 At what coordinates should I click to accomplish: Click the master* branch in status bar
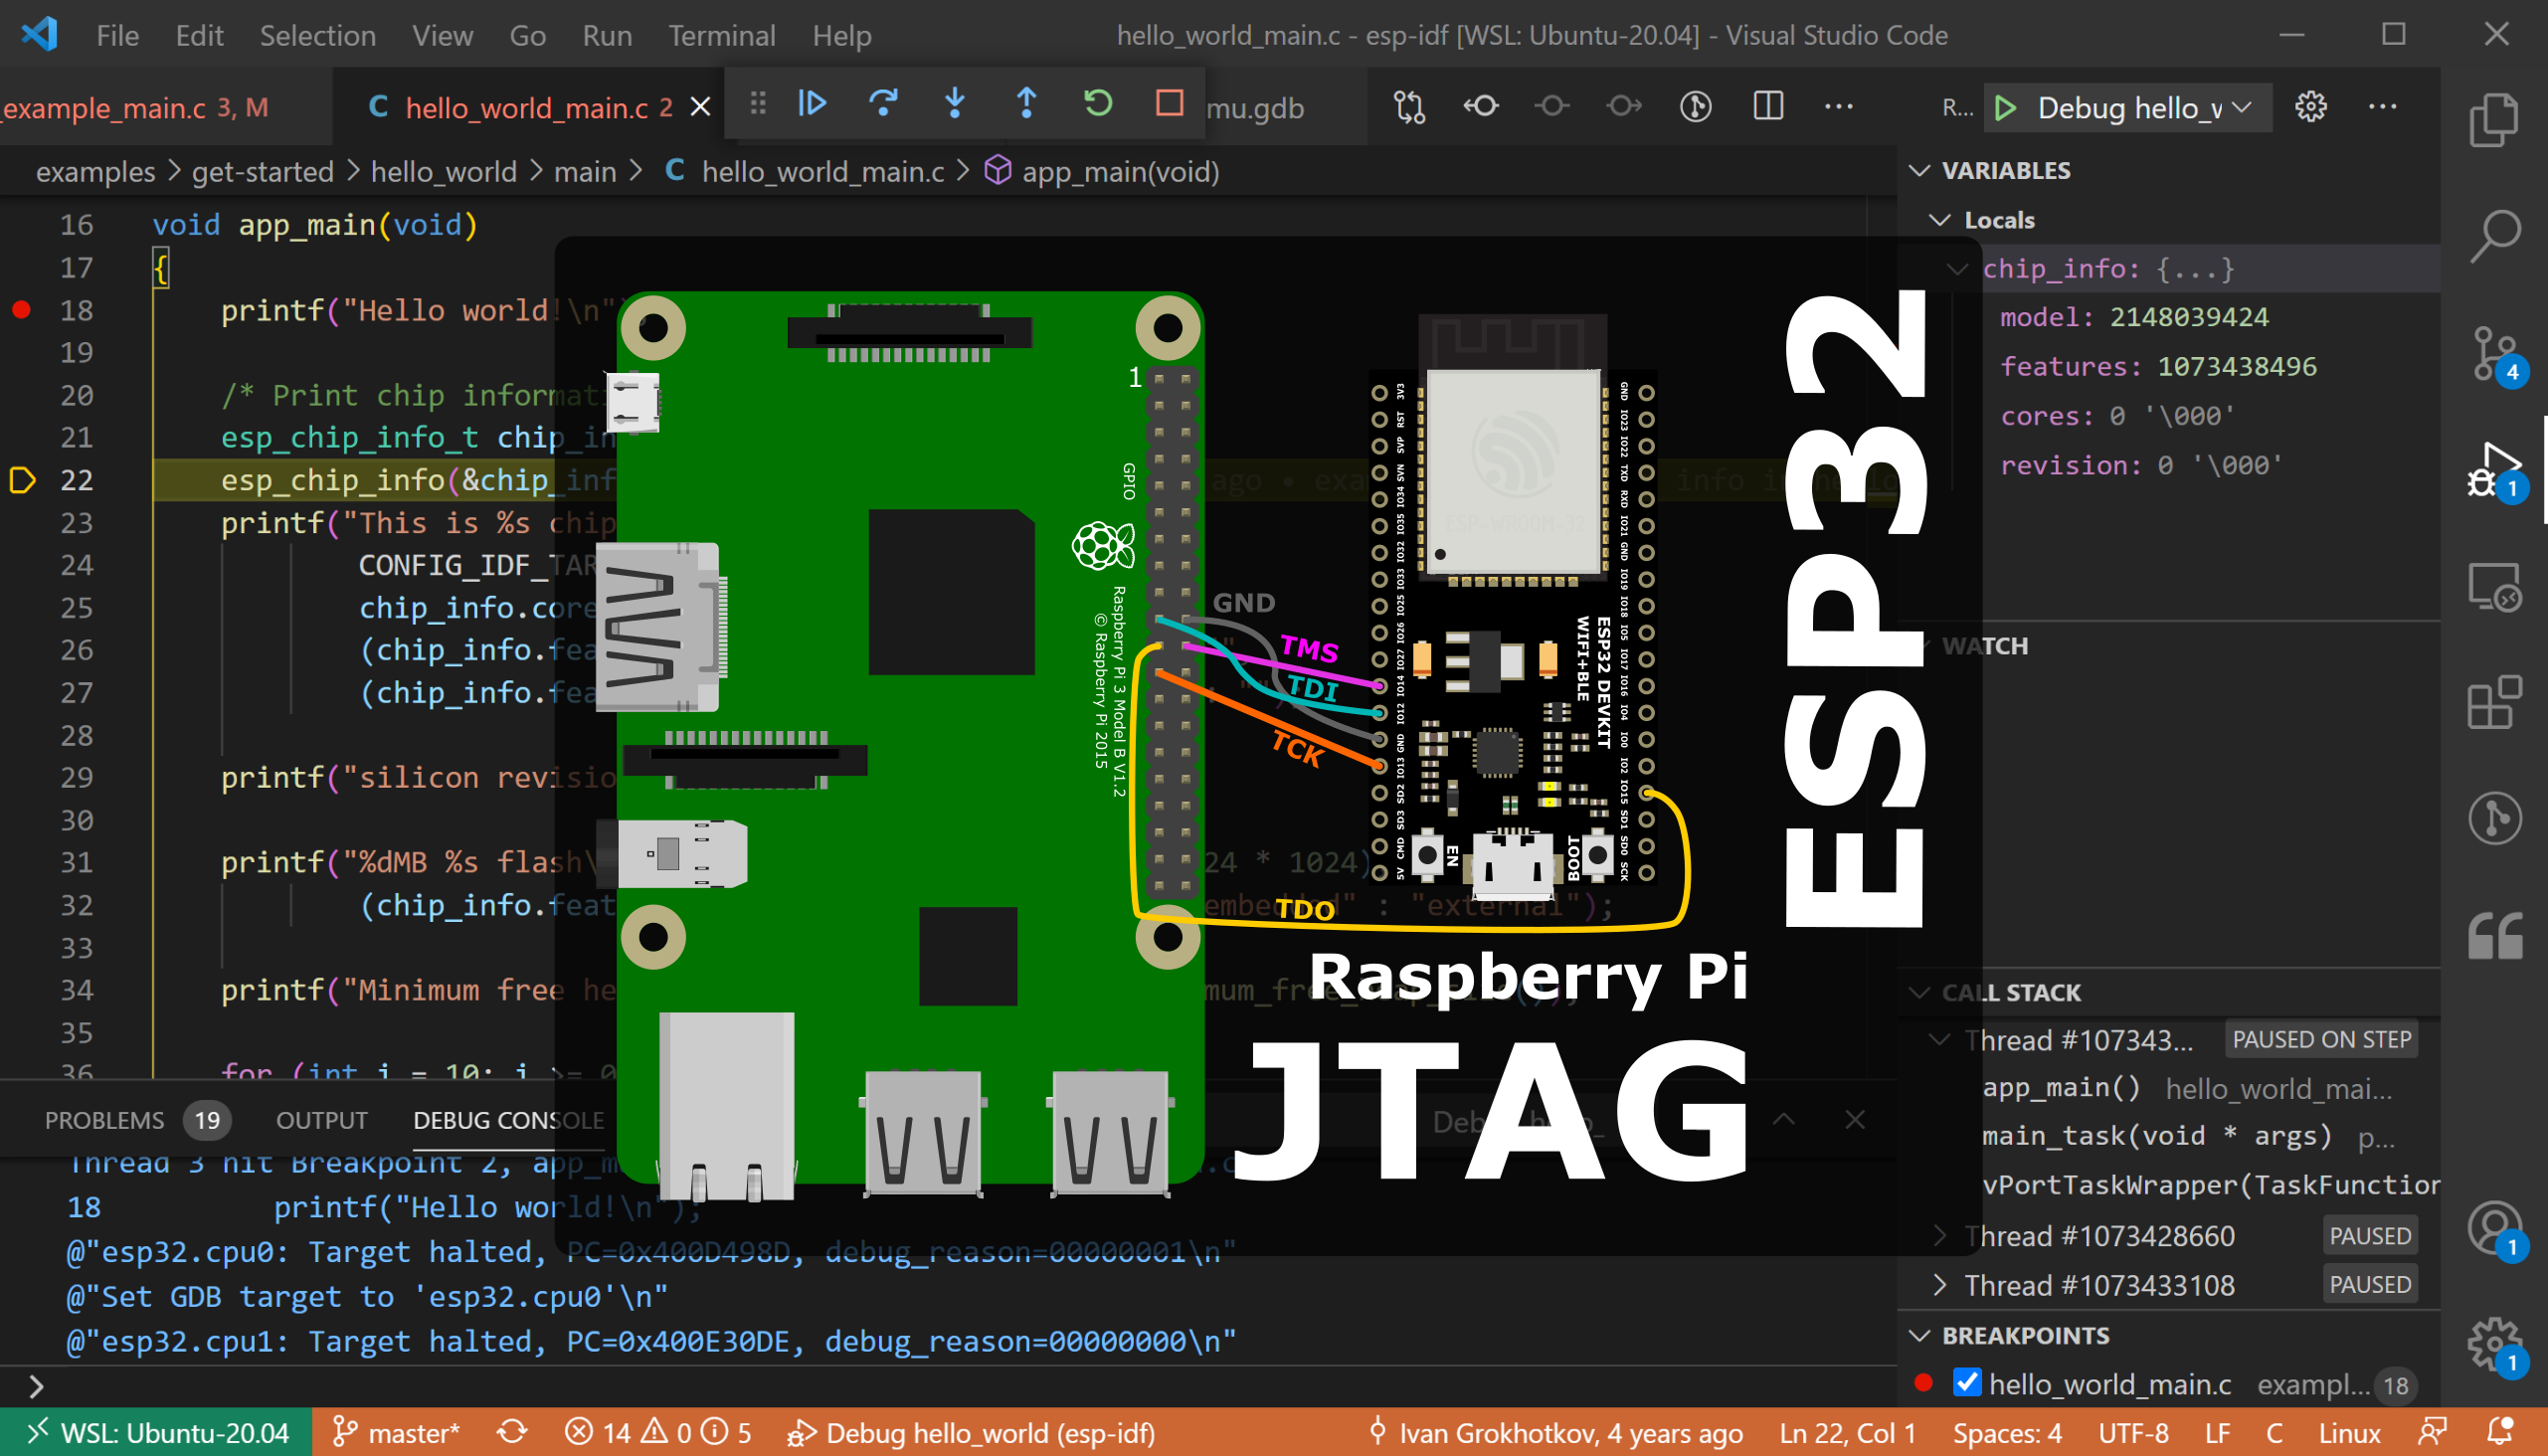coord(396,1433)
